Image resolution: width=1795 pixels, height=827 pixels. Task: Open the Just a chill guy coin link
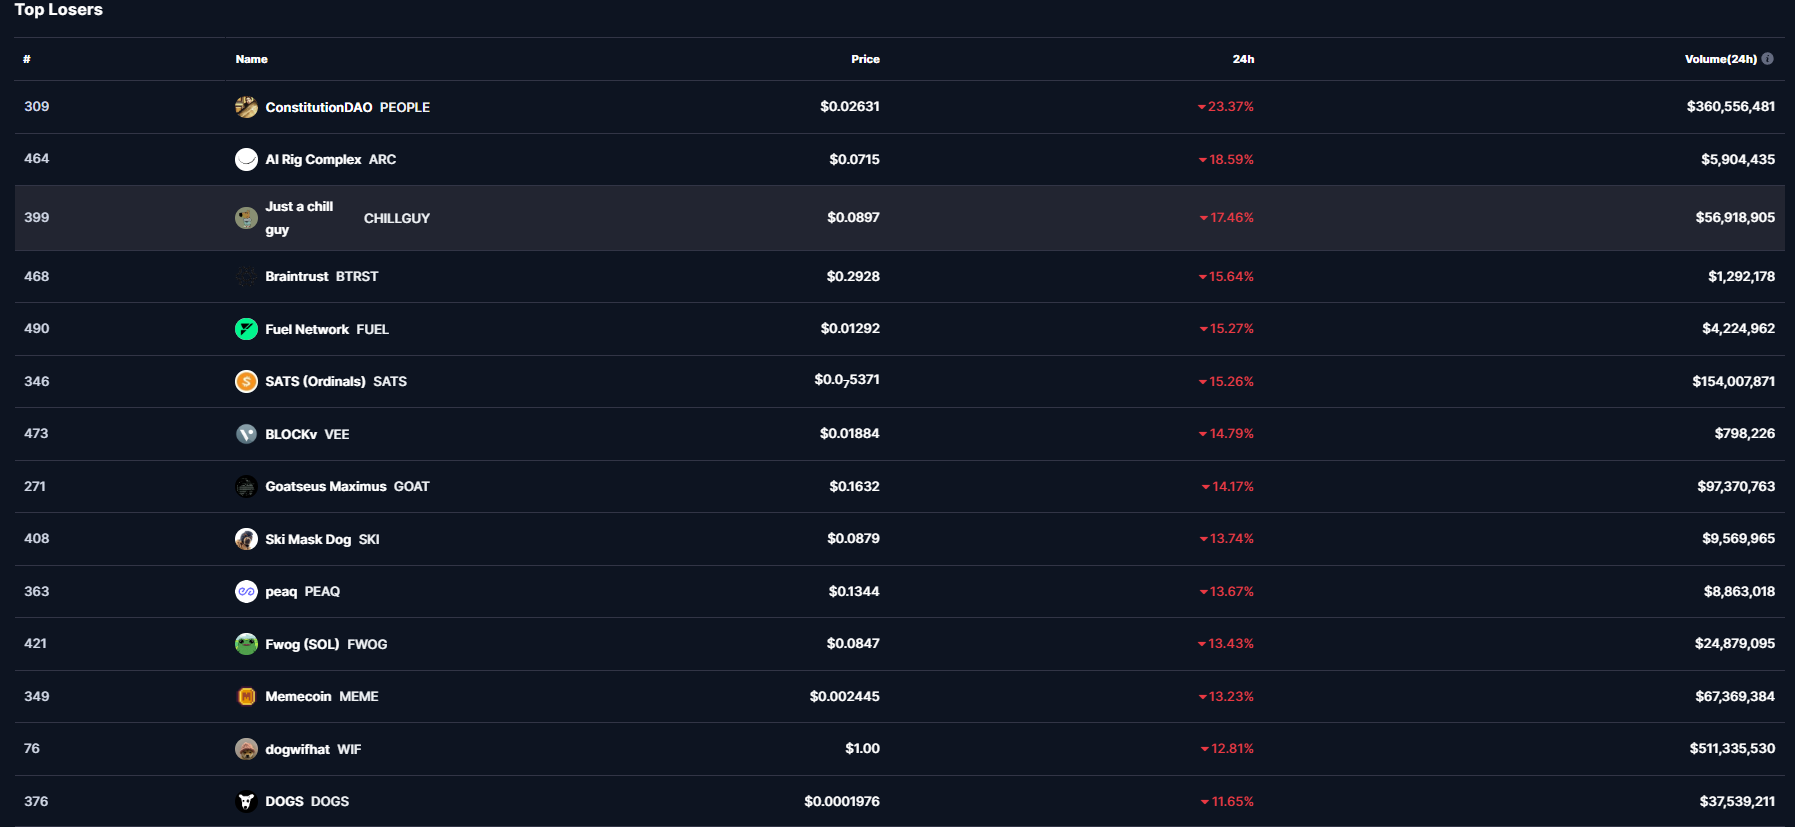(299, 217)
